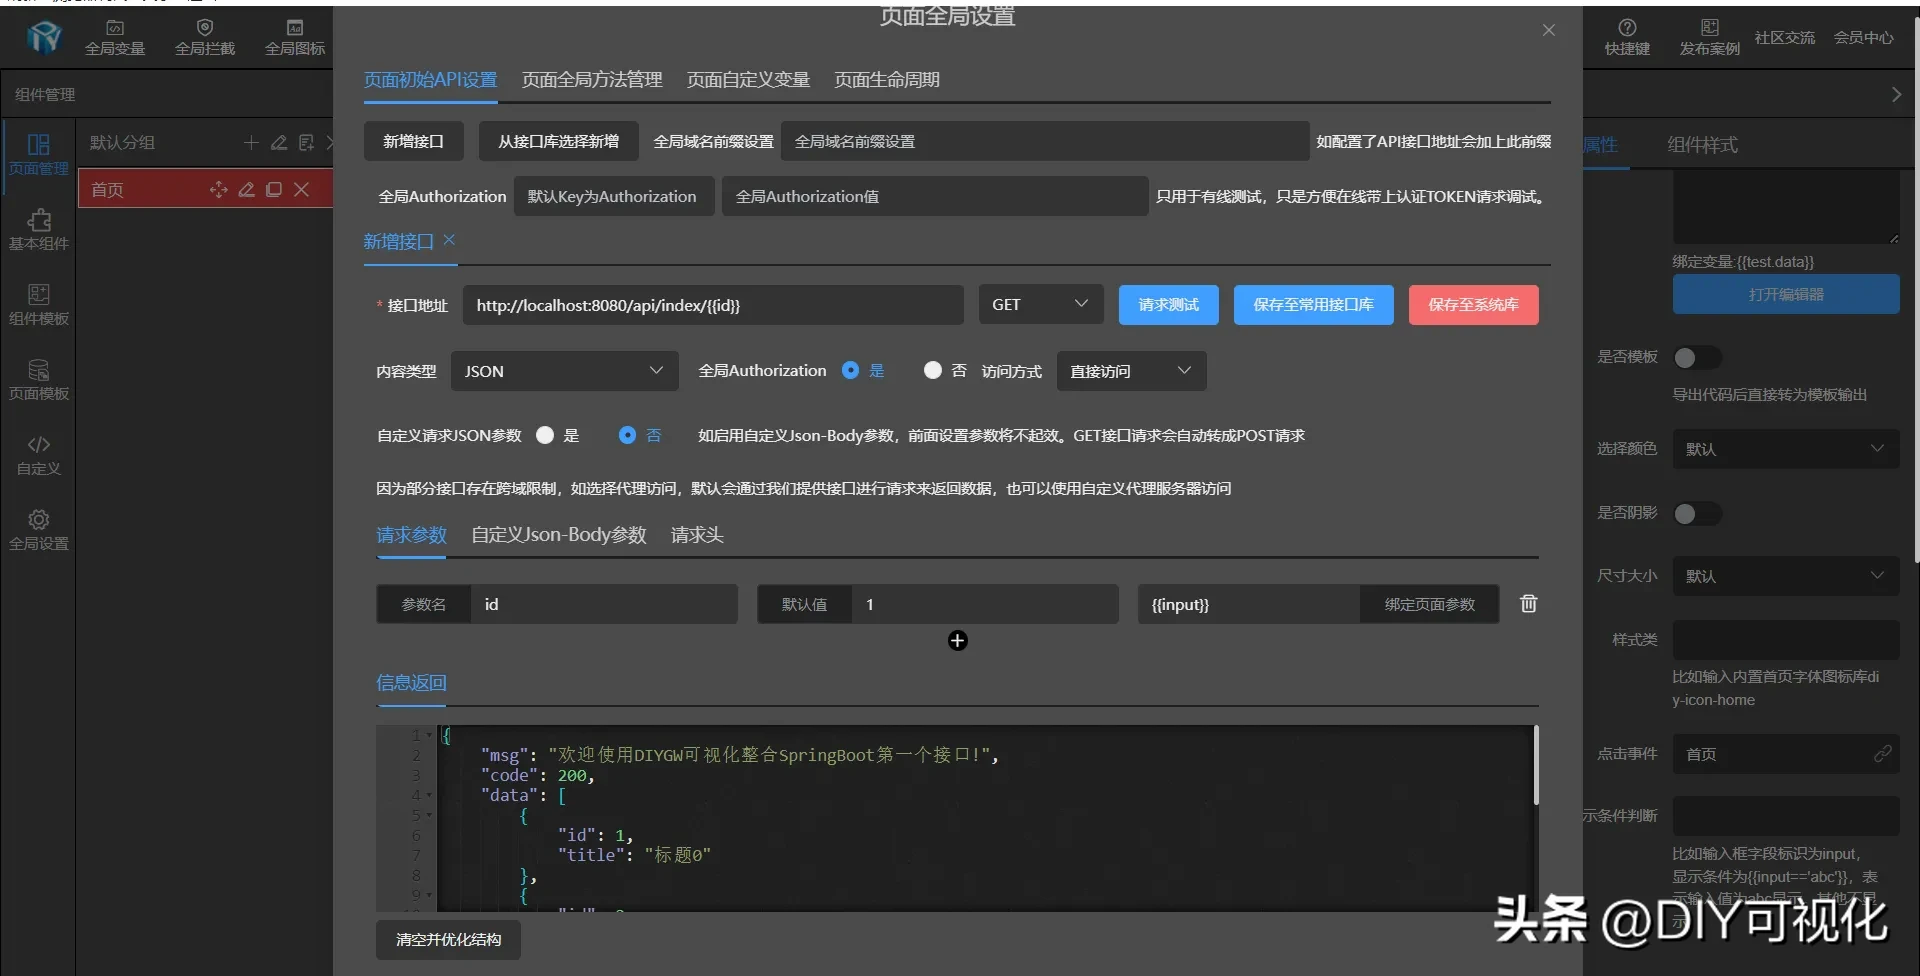Open 全局设置 gear in the sidebar
The height and width of the screenshot is (976, 1920).
[39, 529]
